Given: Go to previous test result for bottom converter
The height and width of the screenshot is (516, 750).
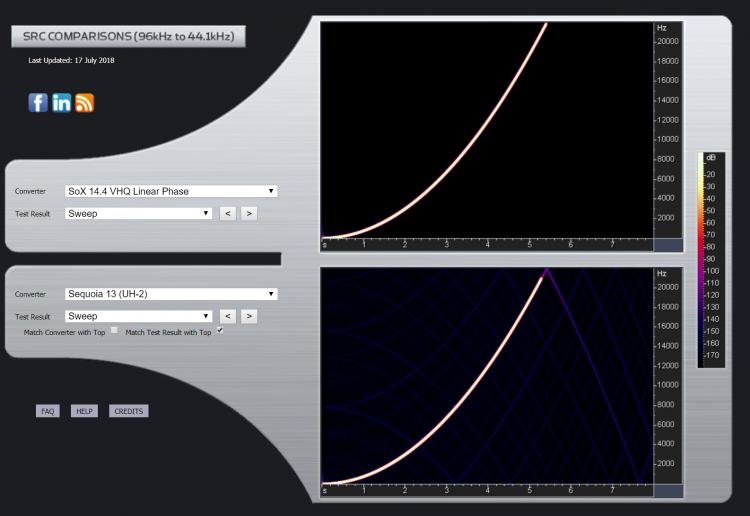Looking at the screenshot, I should click(x=228, y=316).
